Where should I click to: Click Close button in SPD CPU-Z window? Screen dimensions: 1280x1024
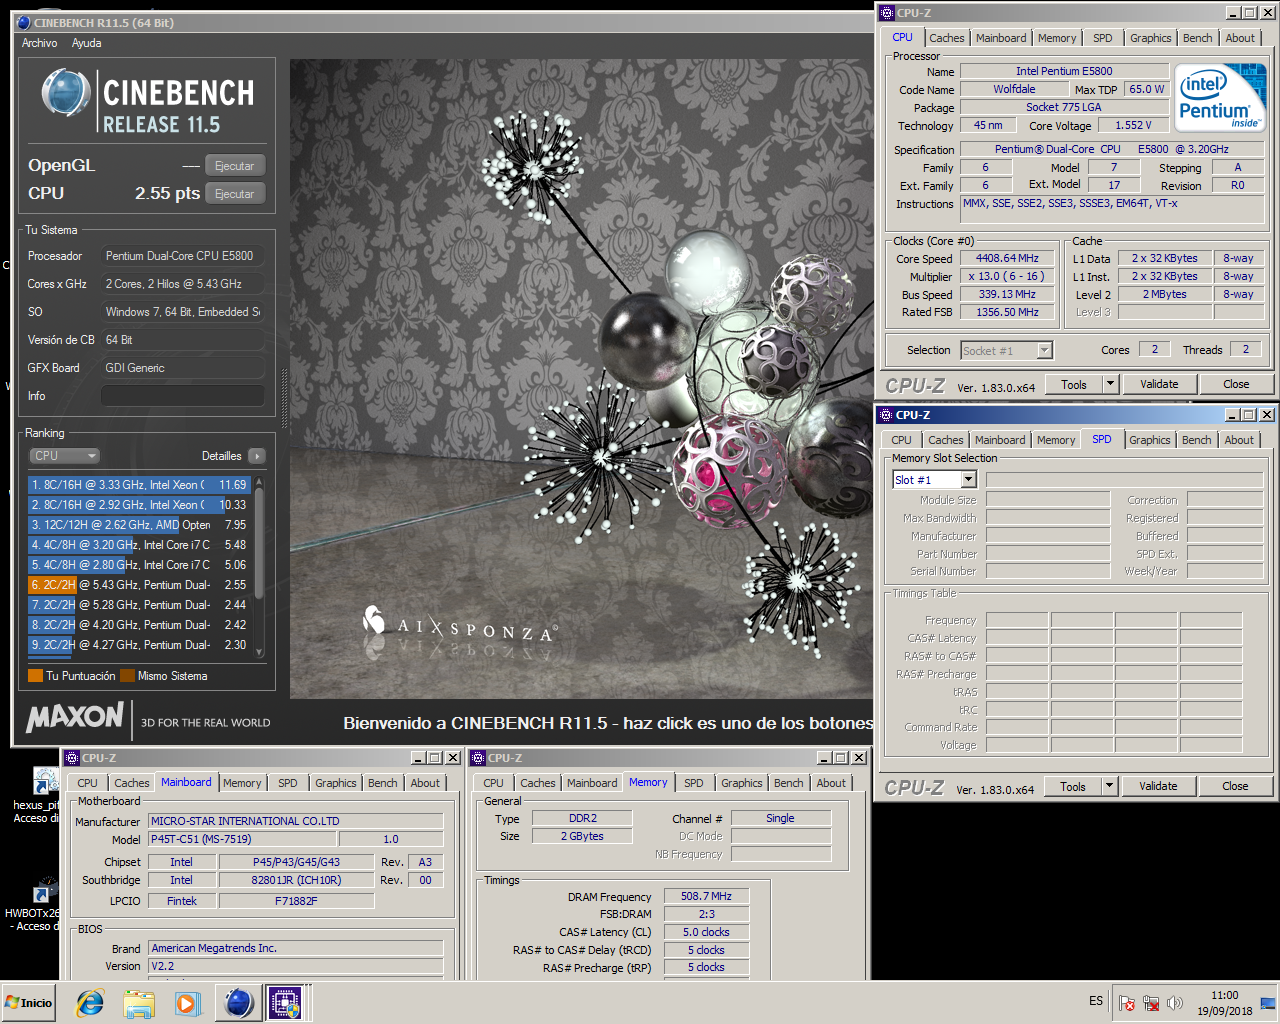point(1235,786)
